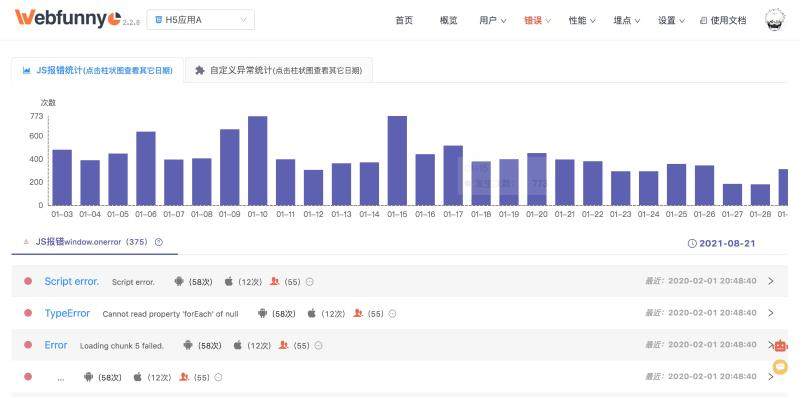Select the 01-21 bar in the chart
The height and width of the screenshot is (397, 800).
point(565,182)
